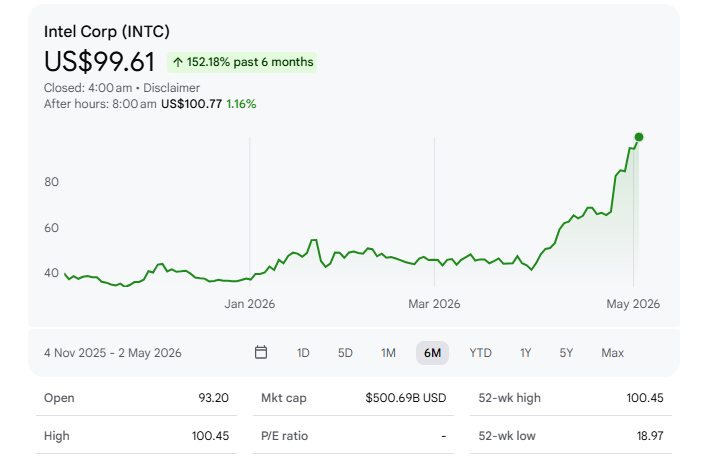
Task: Click the 52-wk high label
Action: [509, 398]
